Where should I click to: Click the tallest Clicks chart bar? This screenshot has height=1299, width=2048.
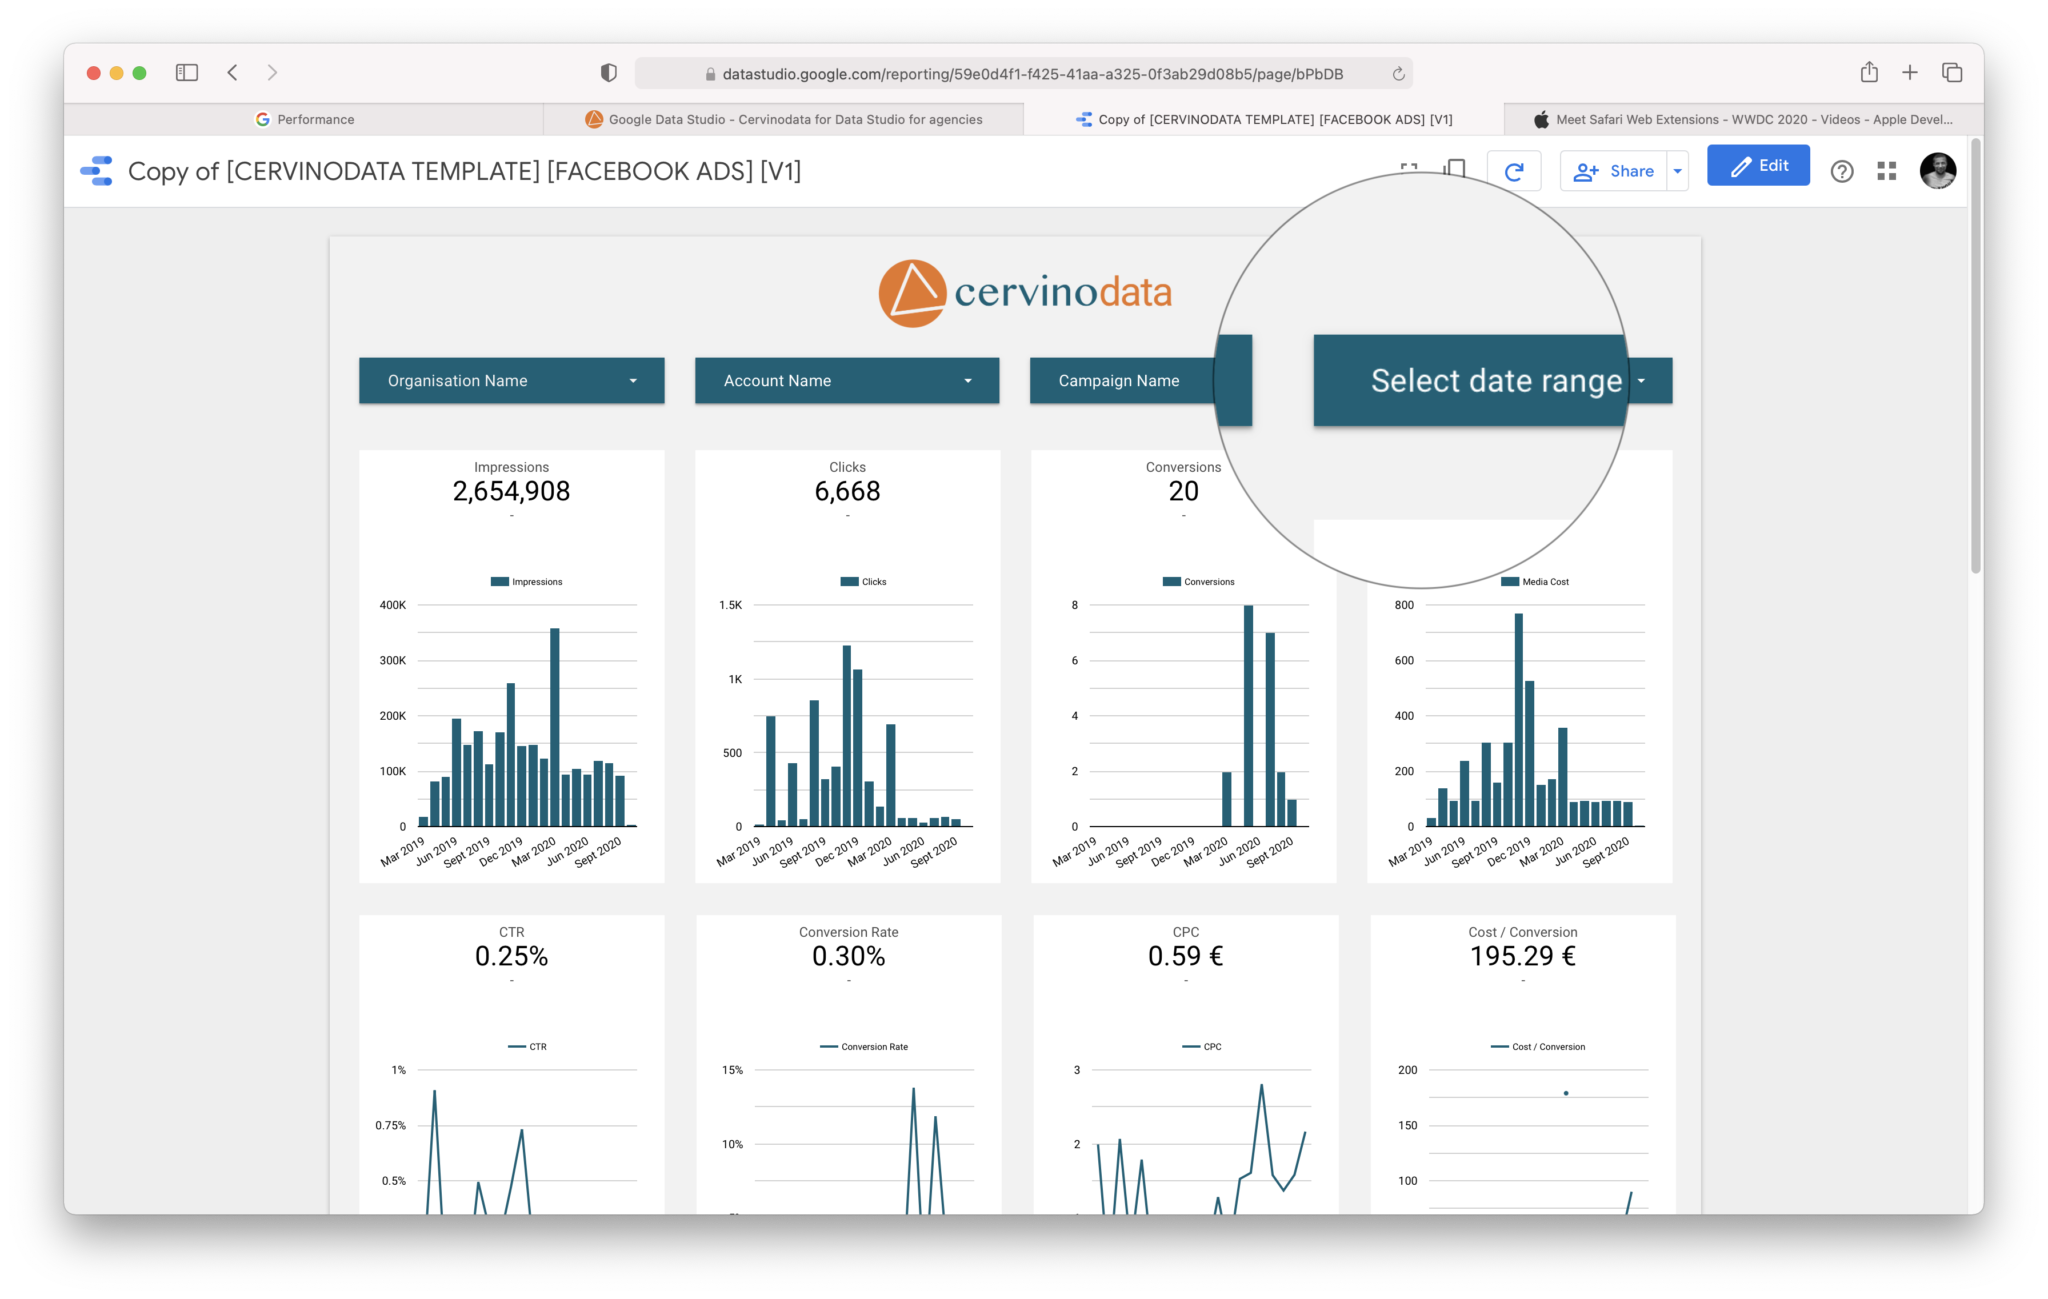(x=847, y=736)
